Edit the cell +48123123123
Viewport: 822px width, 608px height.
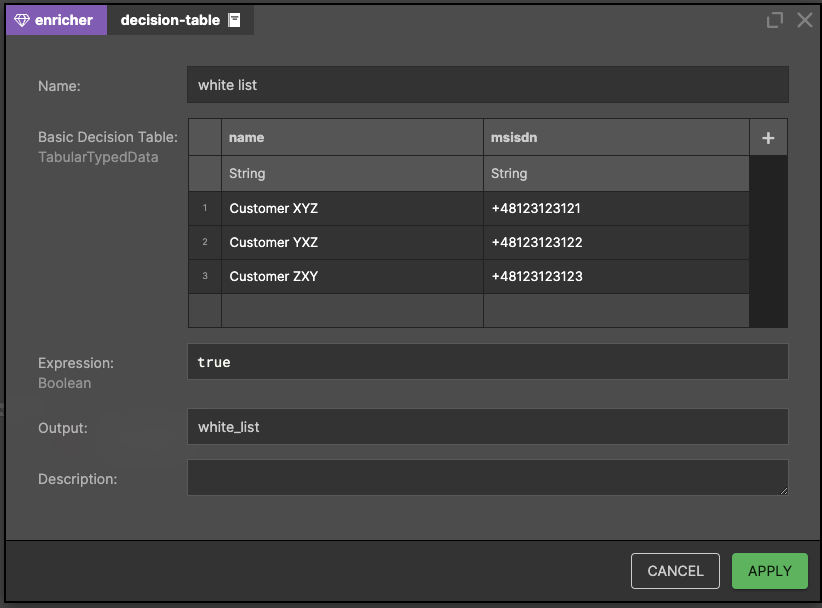click(616, 277)
